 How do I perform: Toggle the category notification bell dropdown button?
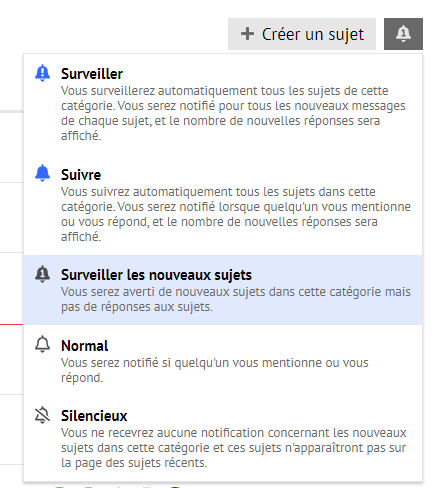[403, 34]
